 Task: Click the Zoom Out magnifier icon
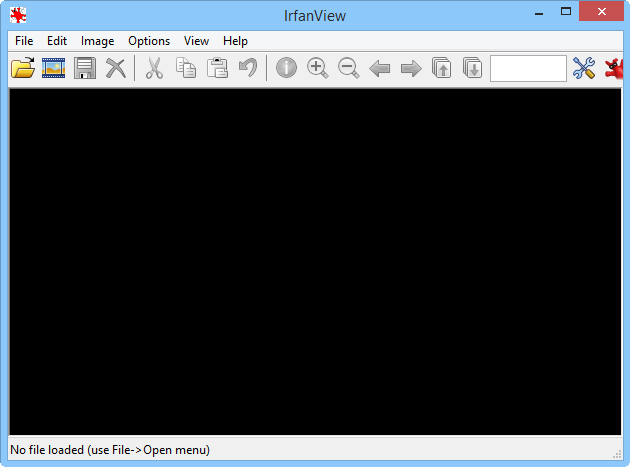point(348,68)
